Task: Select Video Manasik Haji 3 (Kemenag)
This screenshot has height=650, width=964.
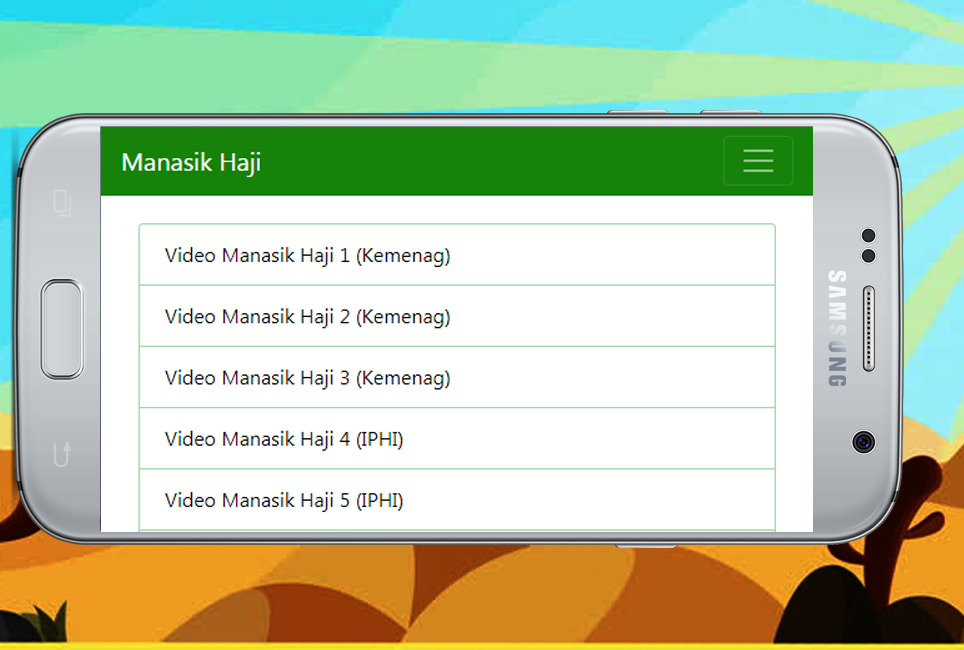Action: tap(457, 377)
